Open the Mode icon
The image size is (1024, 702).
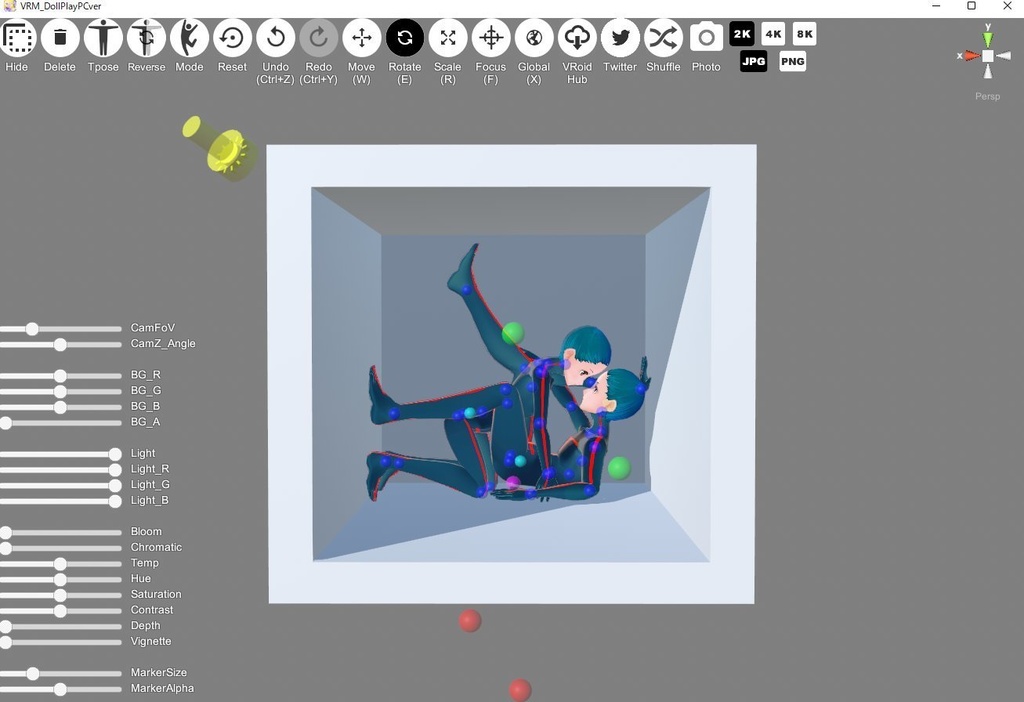coord(189,38)
